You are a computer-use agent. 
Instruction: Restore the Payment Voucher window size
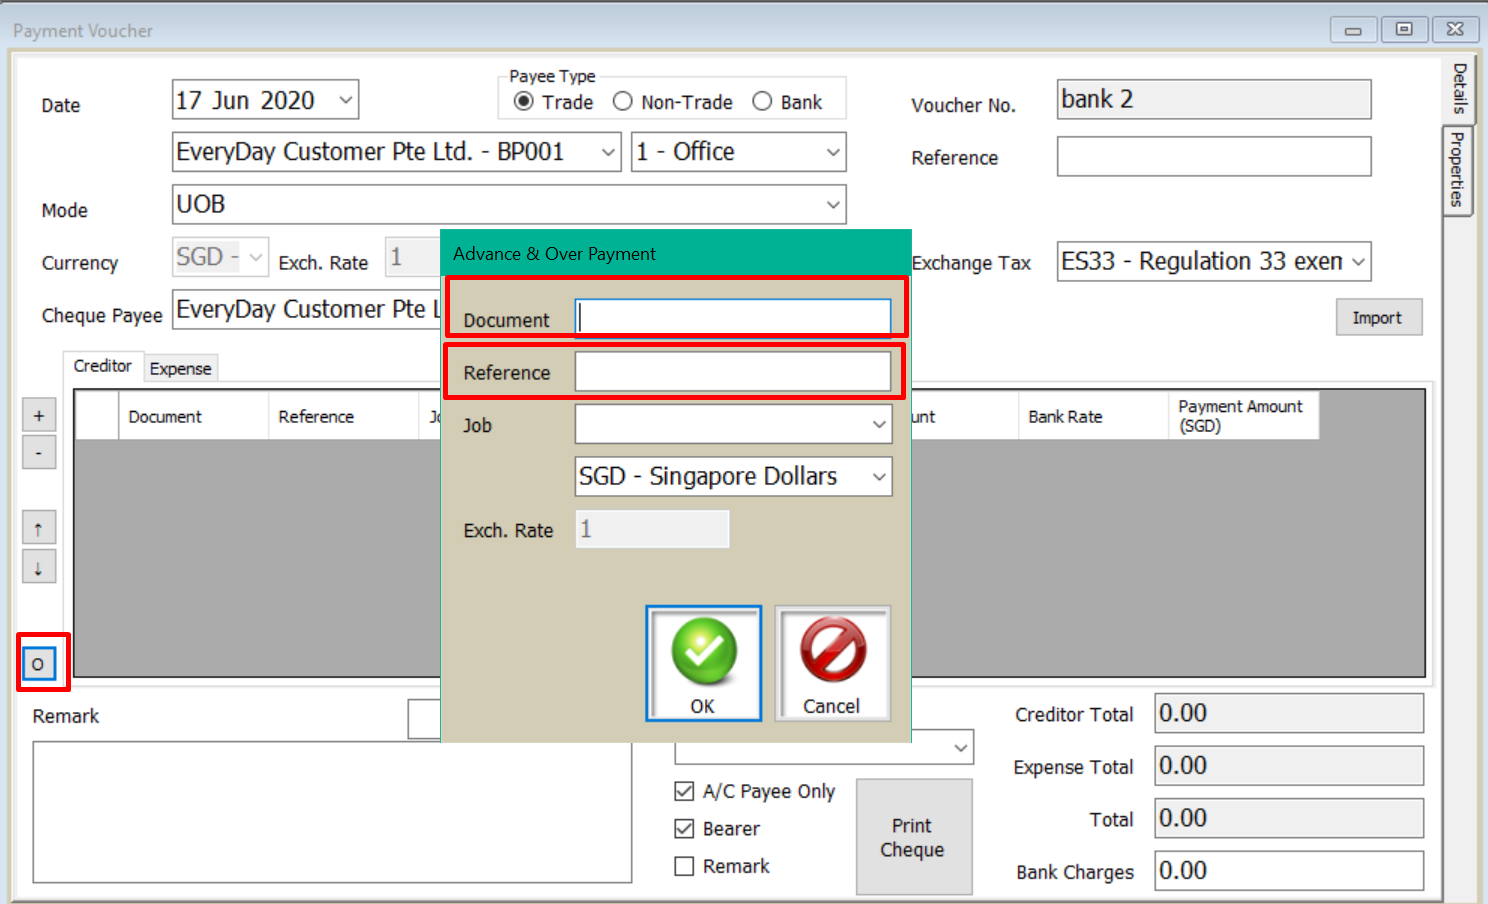pos(1404,30)
